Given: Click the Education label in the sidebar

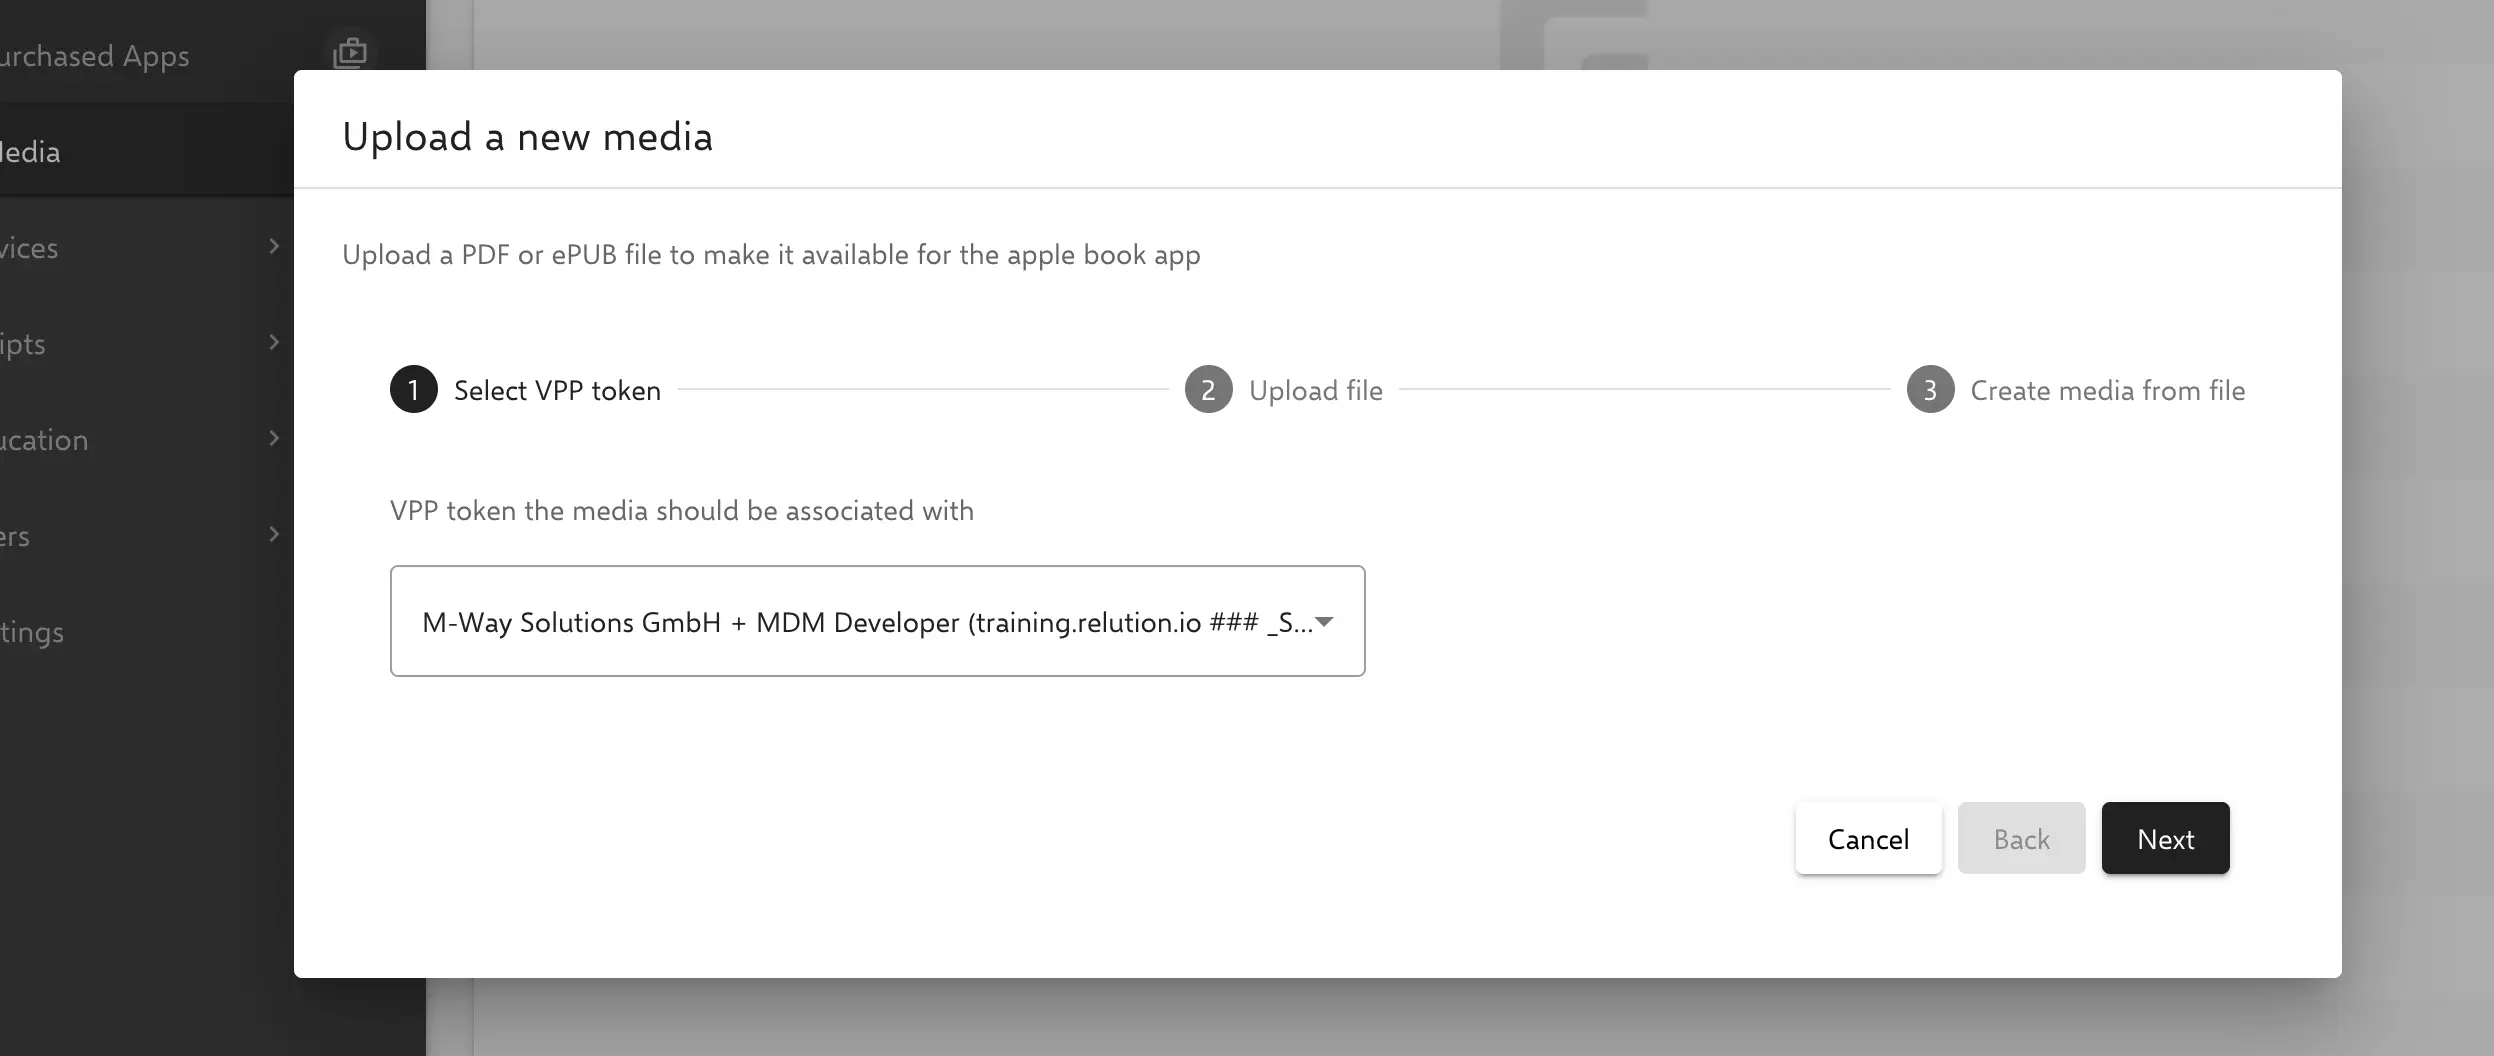Looking at the screenshot, I should pos(44,440).
